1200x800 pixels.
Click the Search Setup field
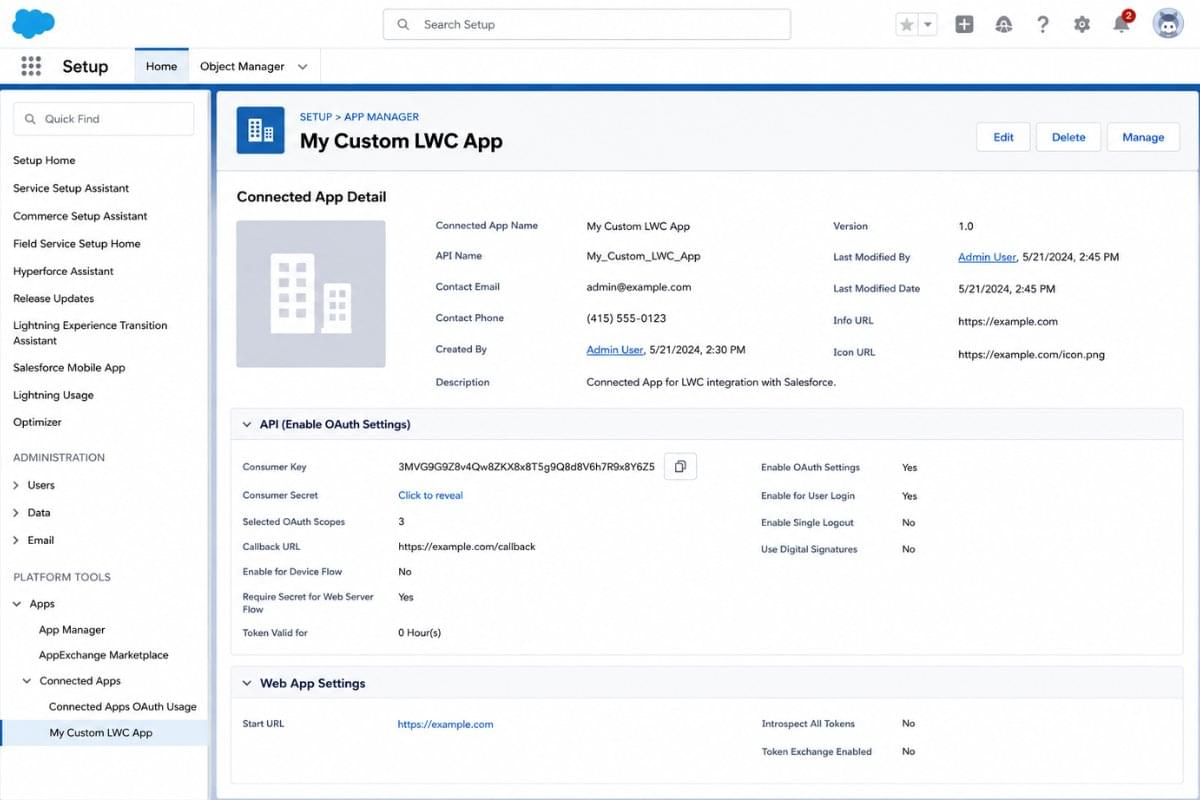pos(587,24)
